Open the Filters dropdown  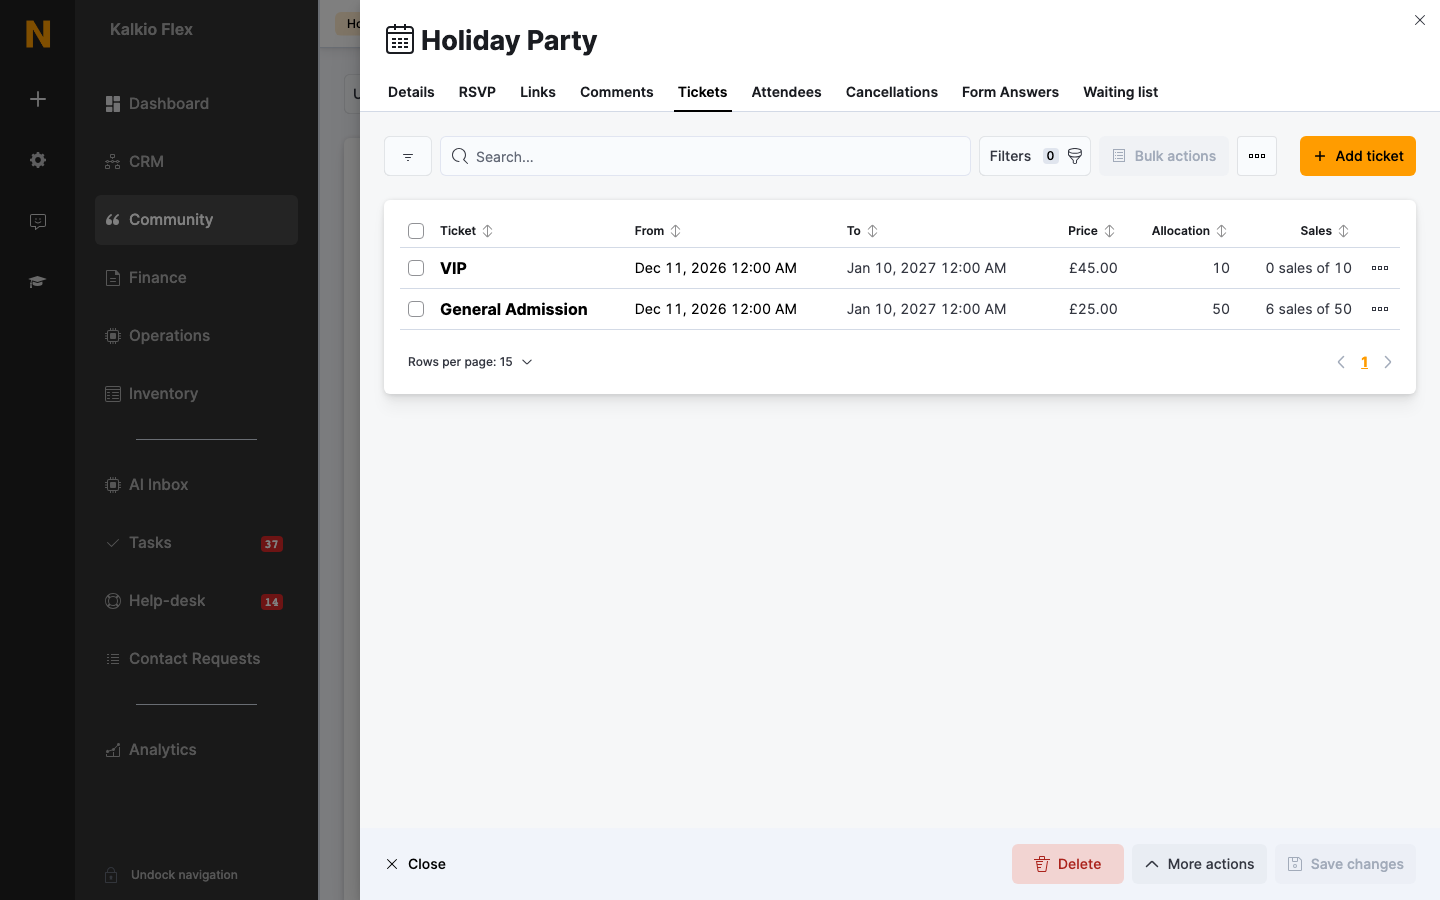coord(1035,156)
